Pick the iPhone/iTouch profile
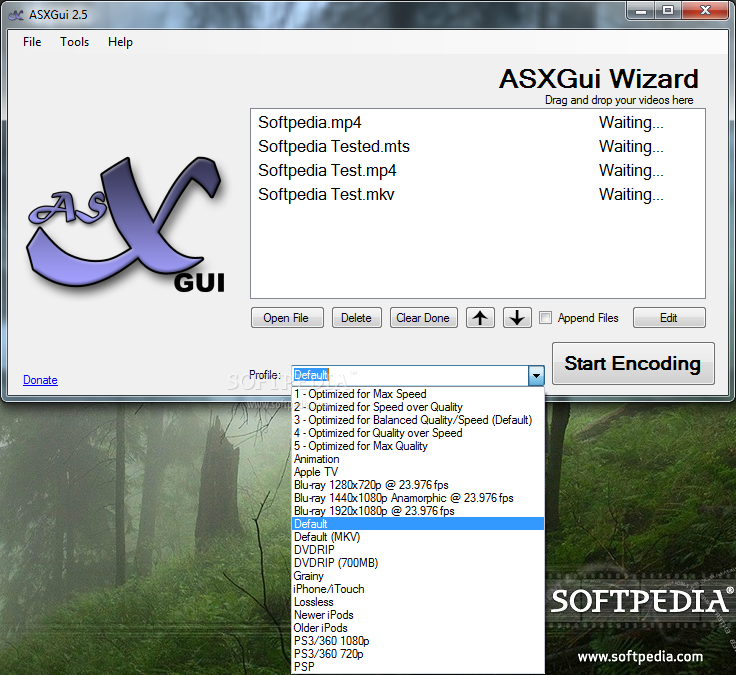The width and height of the screenshot is (736, 675). 418,589
